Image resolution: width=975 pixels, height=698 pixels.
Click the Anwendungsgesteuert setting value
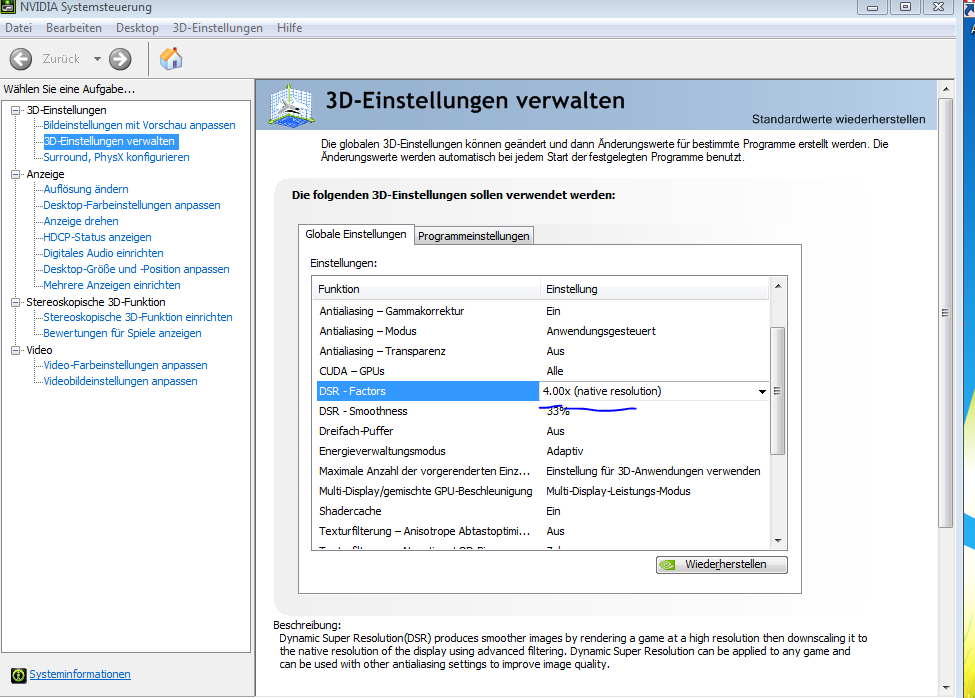[x=601, y=331]
